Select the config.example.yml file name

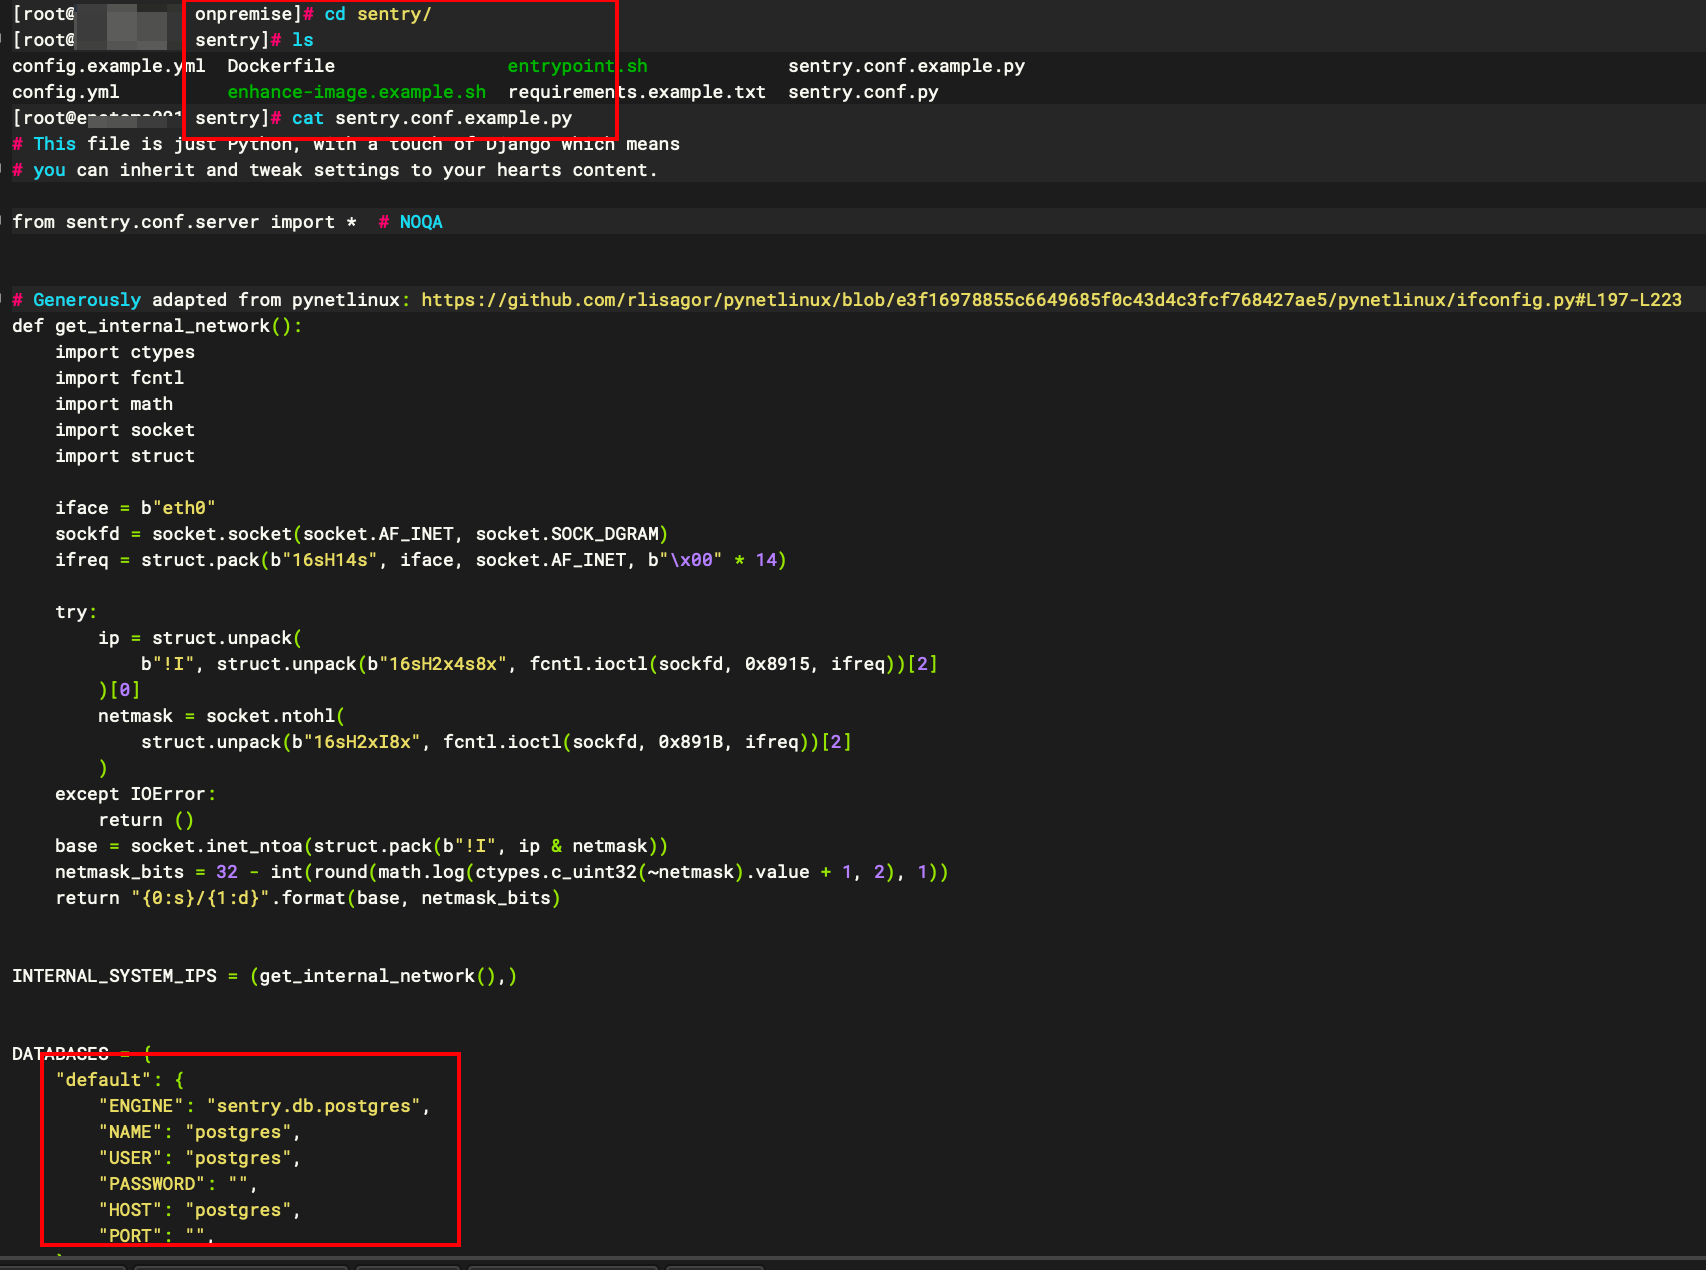(108, 66)
